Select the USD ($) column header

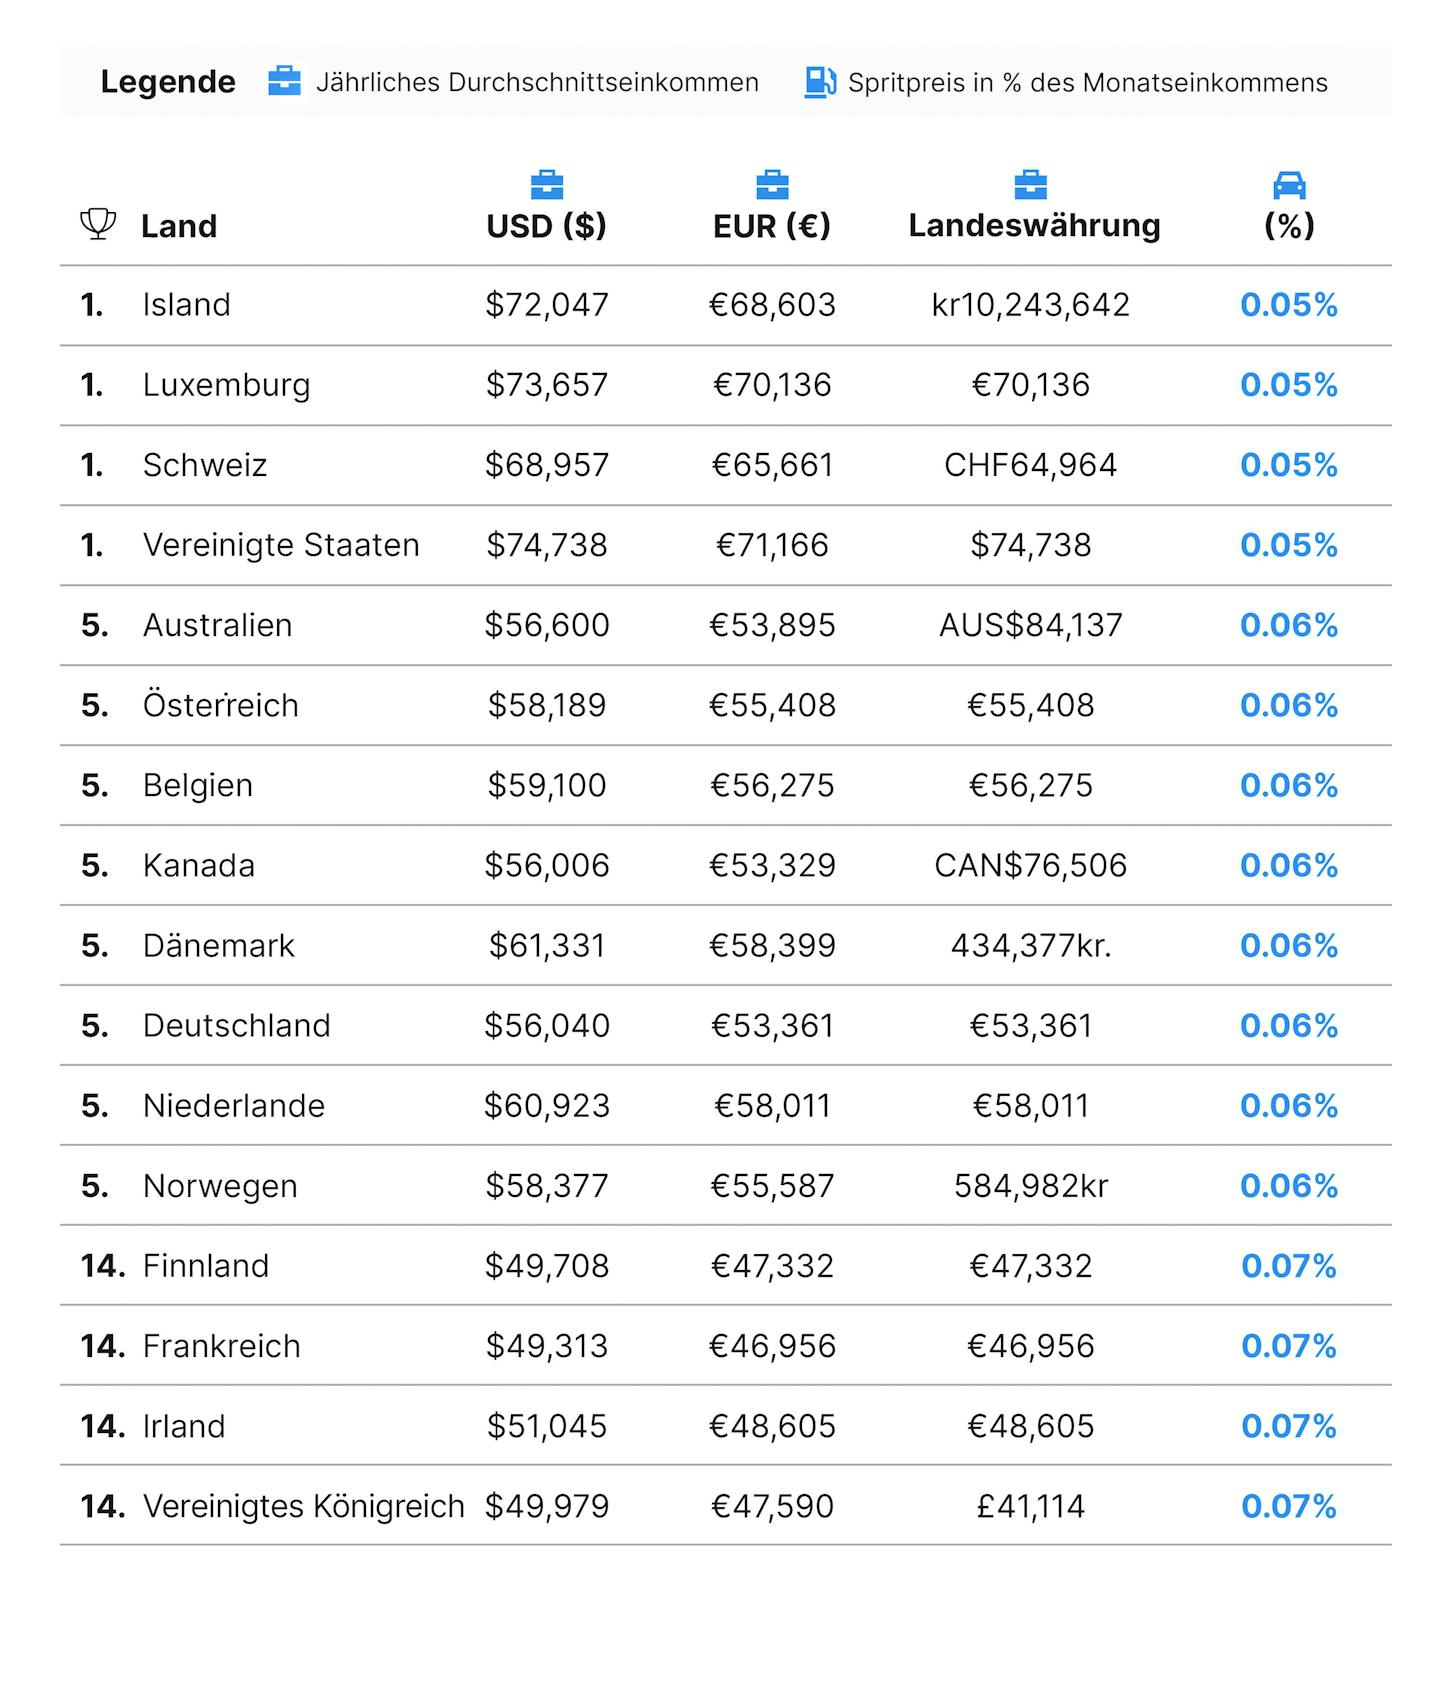coord(546,226)
